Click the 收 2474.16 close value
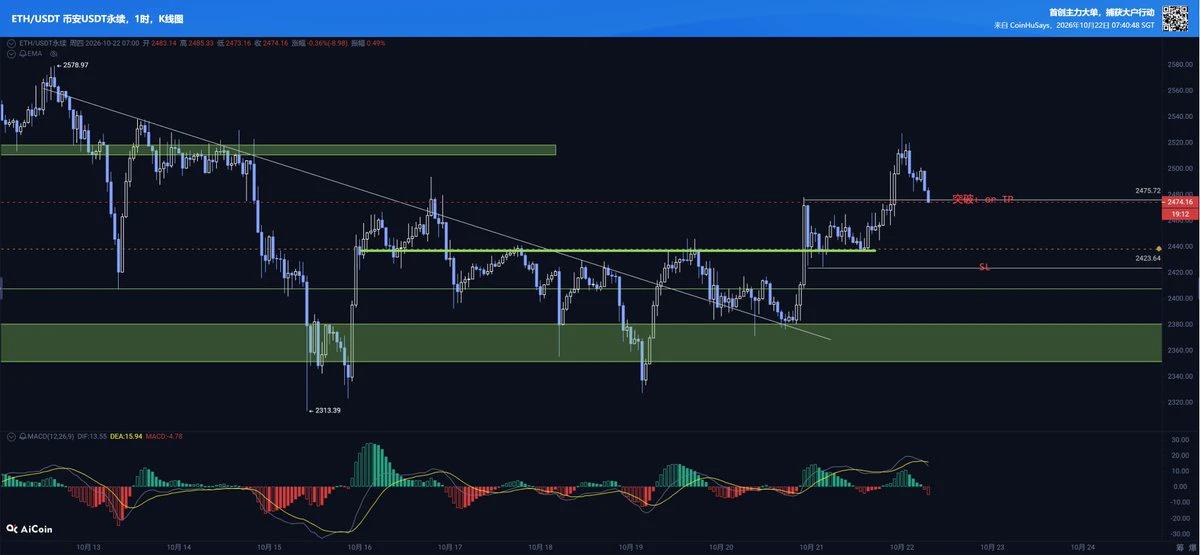 (x=275, y=43)
